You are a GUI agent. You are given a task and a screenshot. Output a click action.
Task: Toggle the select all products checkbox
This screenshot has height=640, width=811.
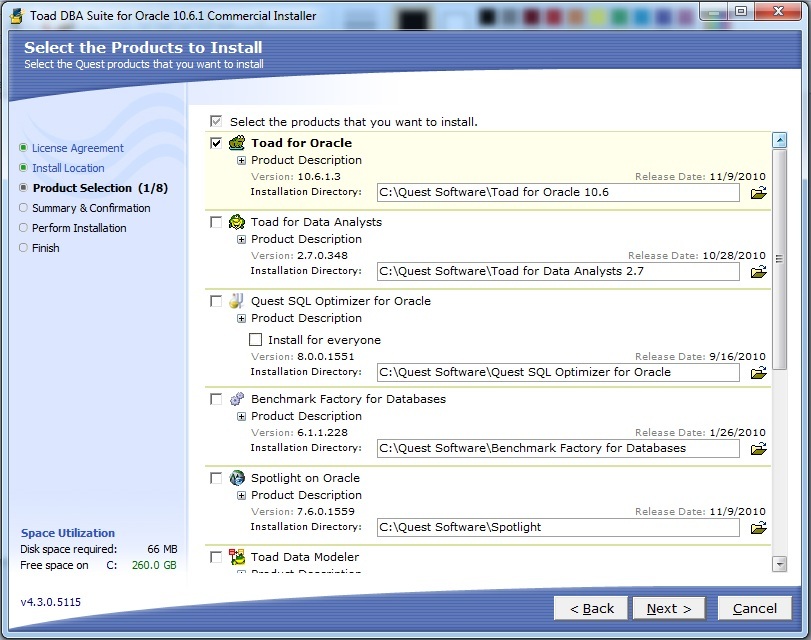(x=216, y=122)
